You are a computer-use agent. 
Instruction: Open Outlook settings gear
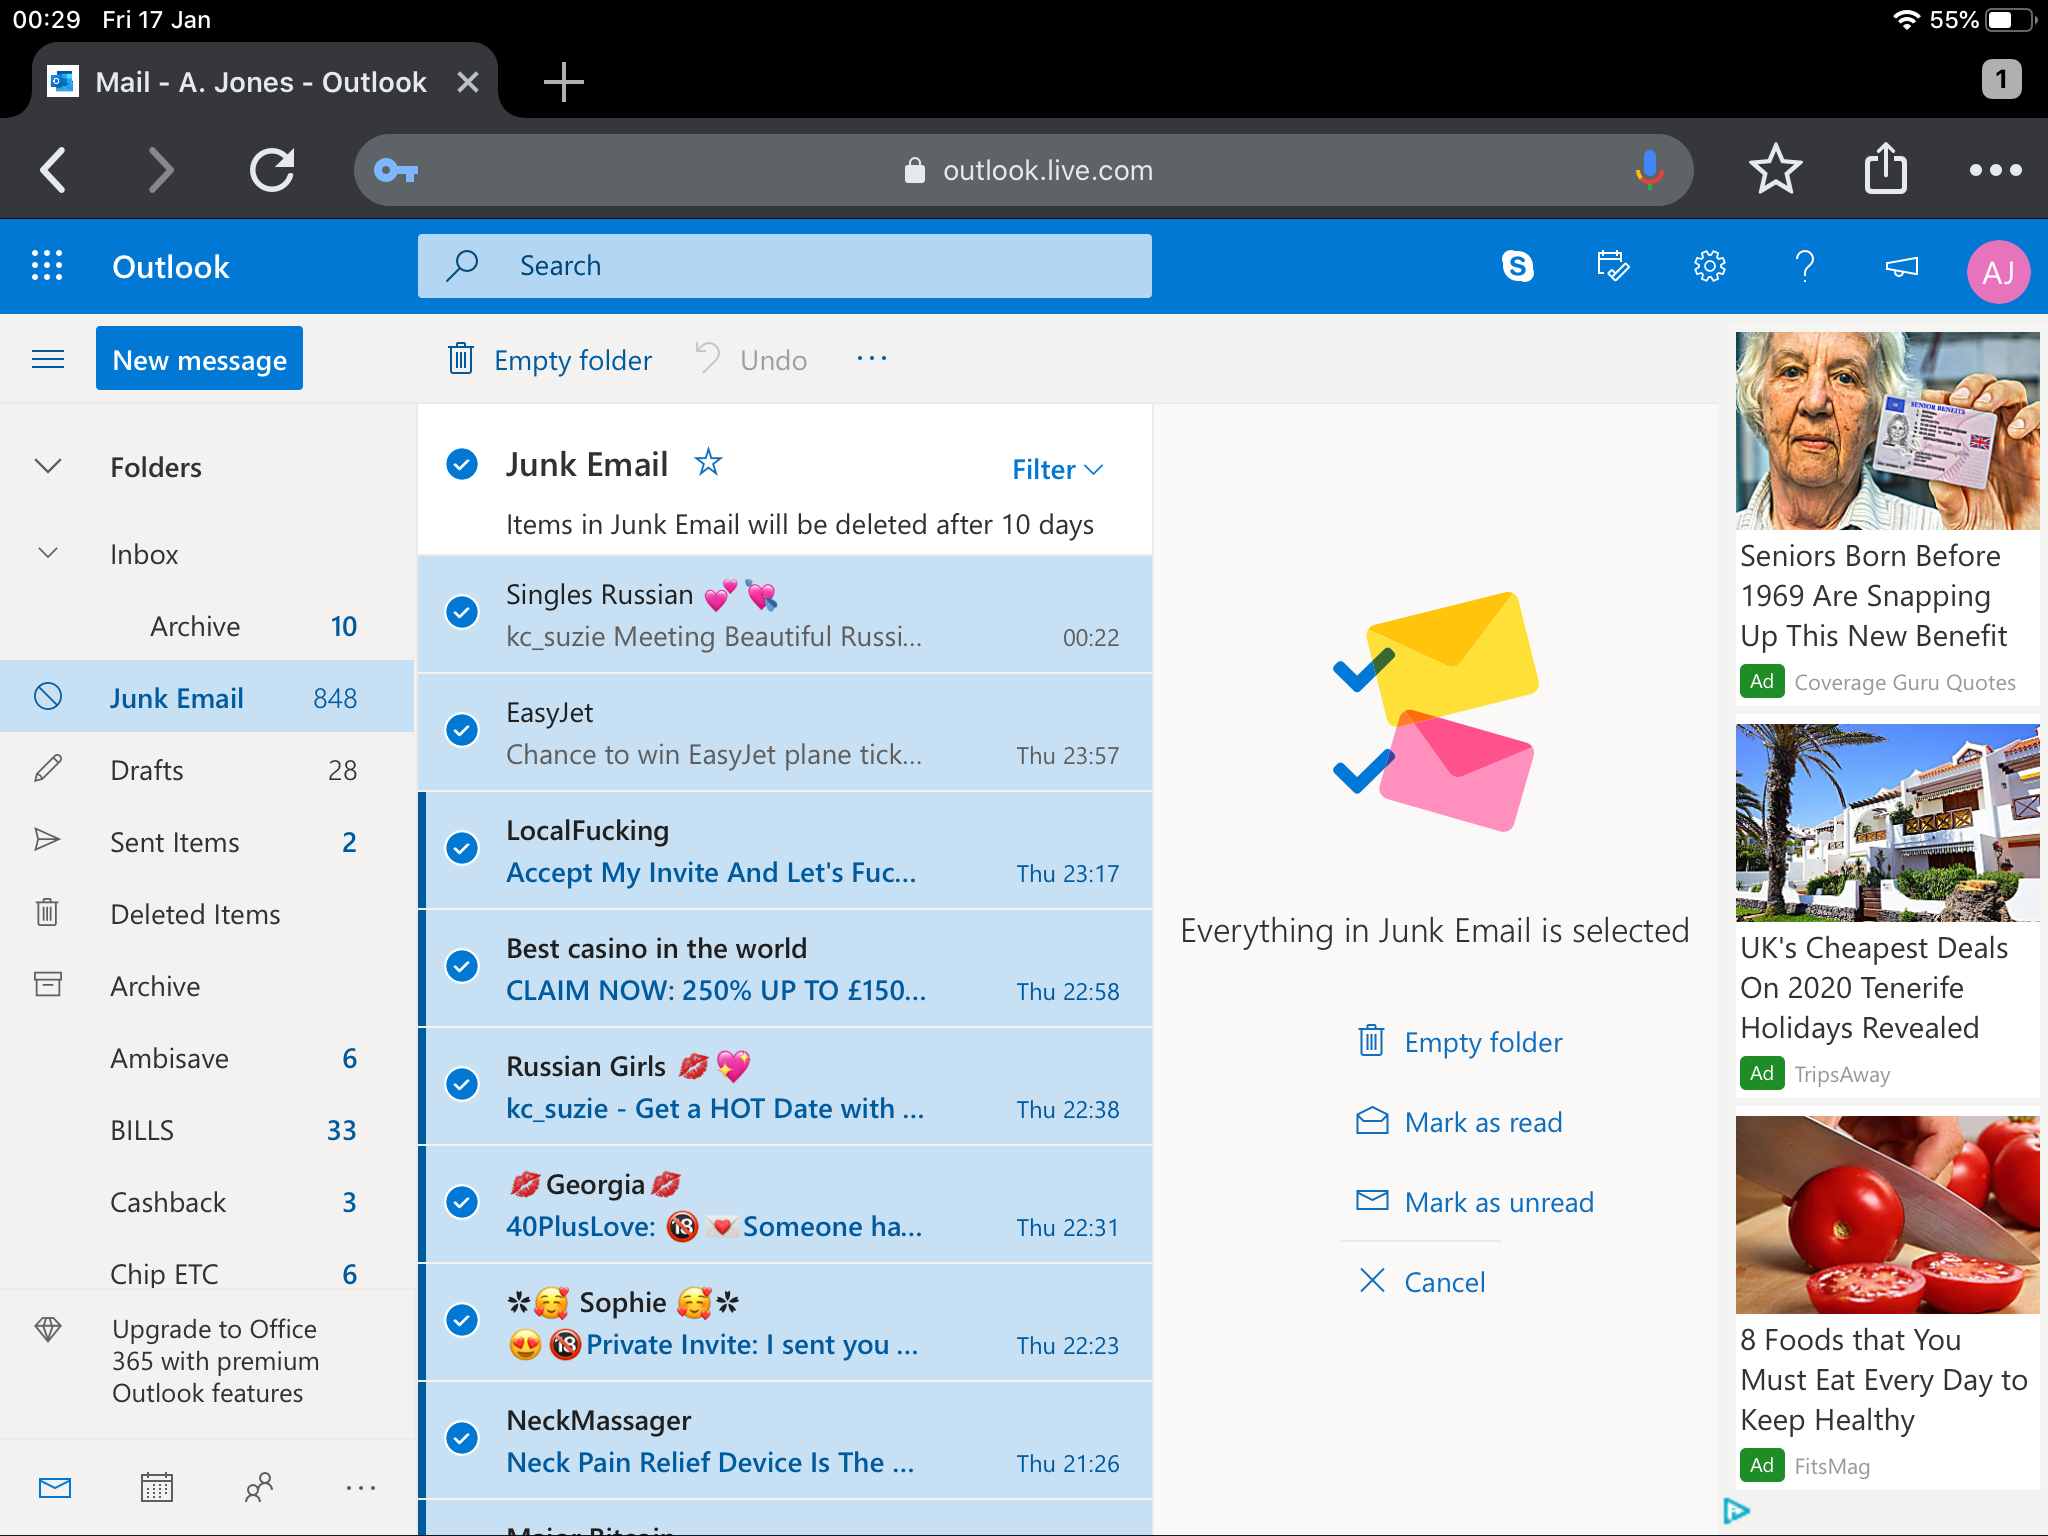pyautogui.click(x=1709, y=266)
